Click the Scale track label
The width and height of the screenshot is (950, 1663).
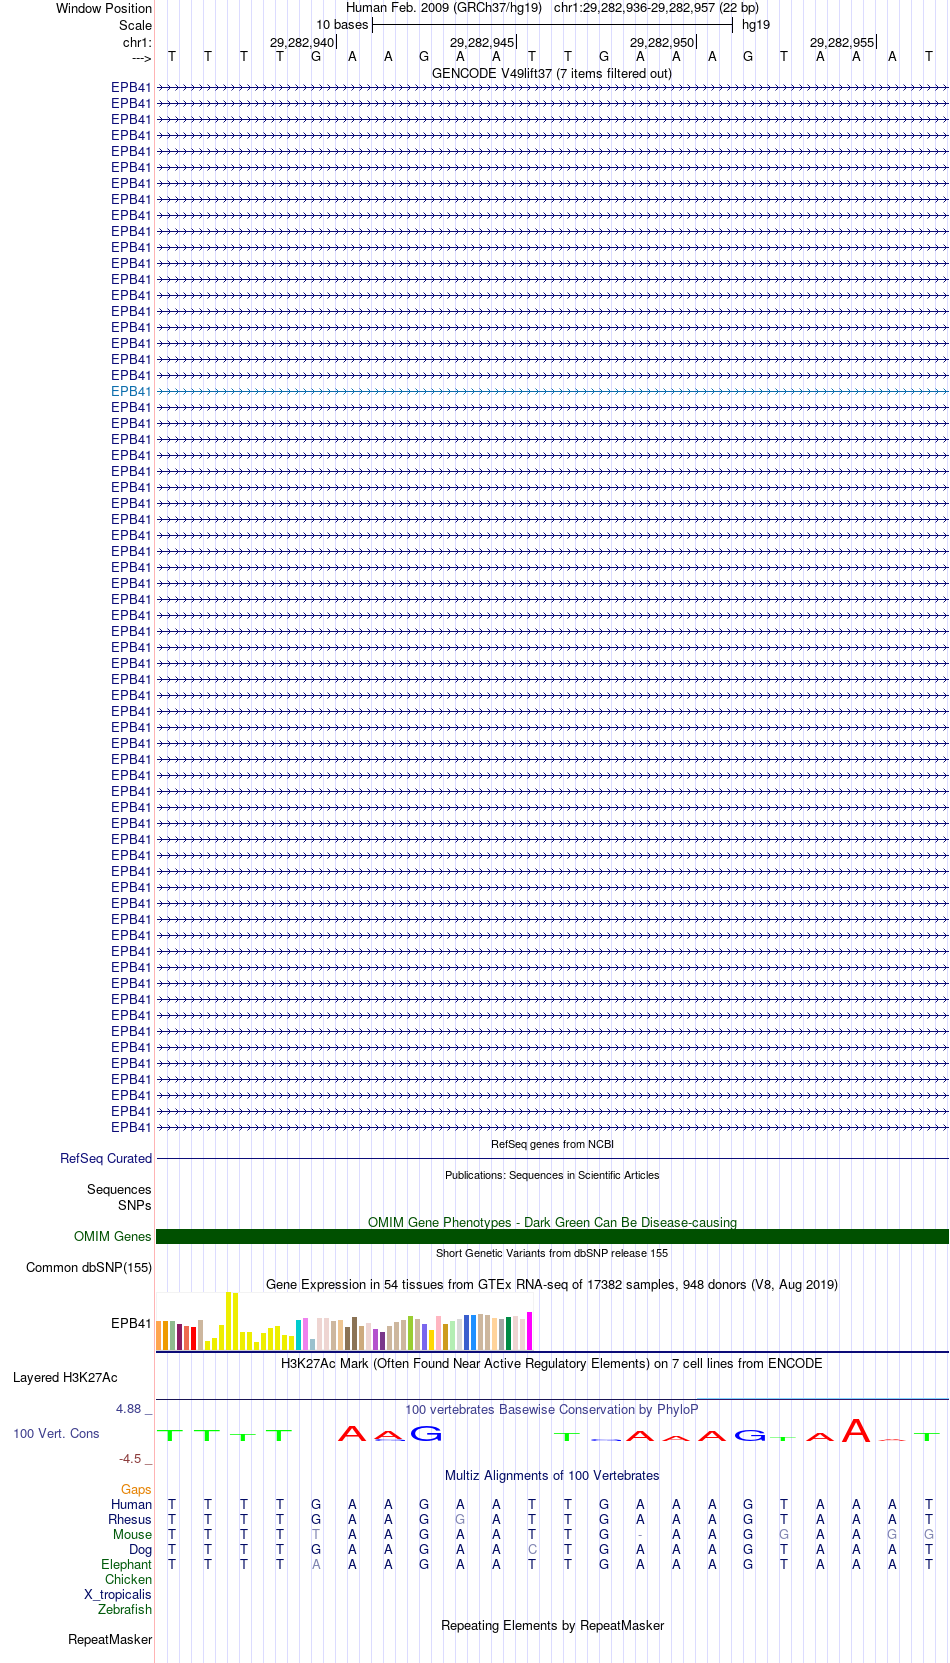tap(136, 25)
